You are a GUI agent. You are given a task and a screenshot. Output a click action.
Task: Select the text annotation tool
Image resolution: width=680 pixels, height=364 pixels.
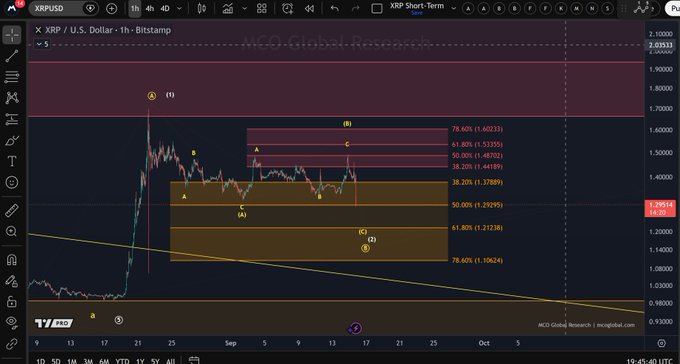12,161
